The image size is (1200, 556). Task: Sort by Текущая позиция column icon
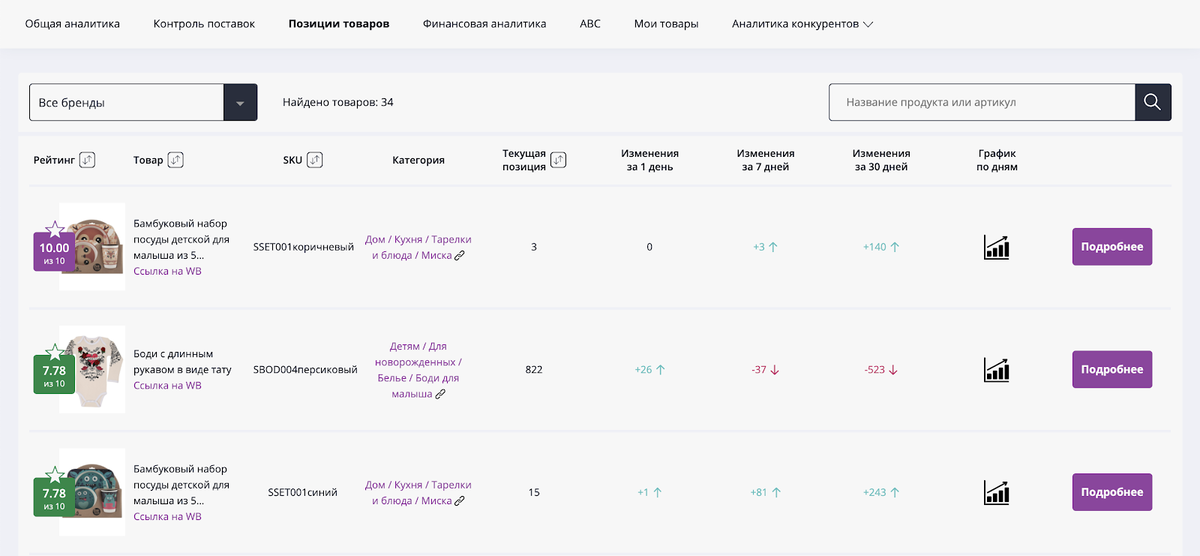coord(558,160)
